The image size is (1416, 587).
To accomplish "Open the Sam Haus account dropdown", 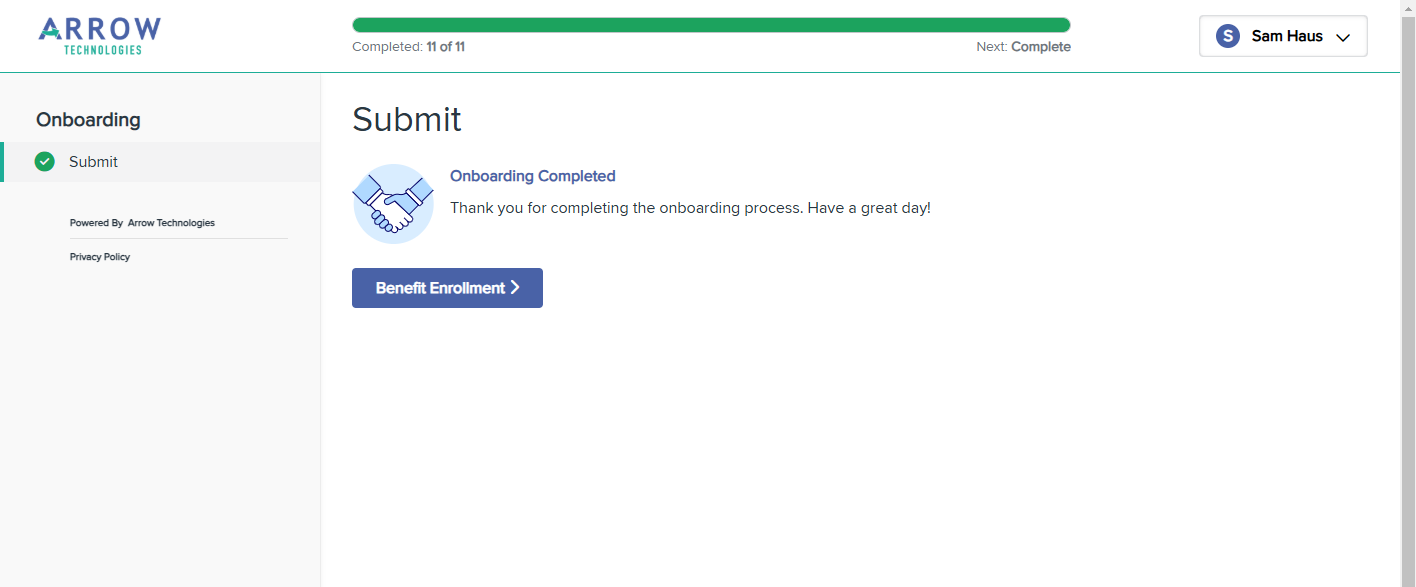I will point(1283,35).
